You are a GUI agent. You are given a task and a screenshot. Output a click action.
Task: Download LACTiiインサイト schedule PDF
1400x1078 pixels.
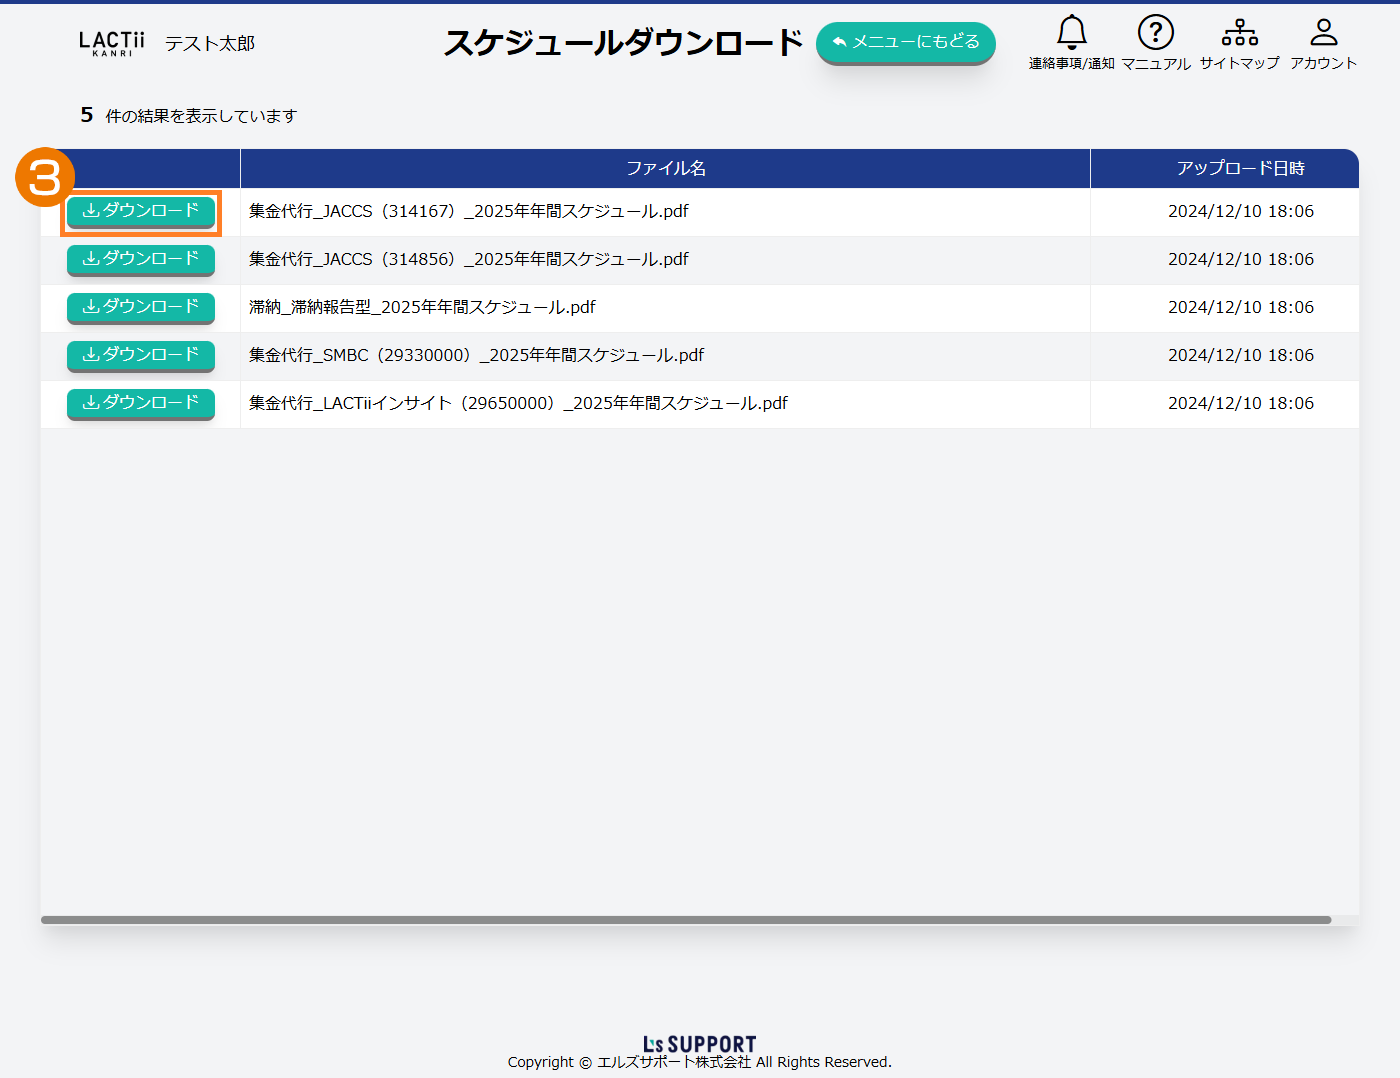click(141, 403)
